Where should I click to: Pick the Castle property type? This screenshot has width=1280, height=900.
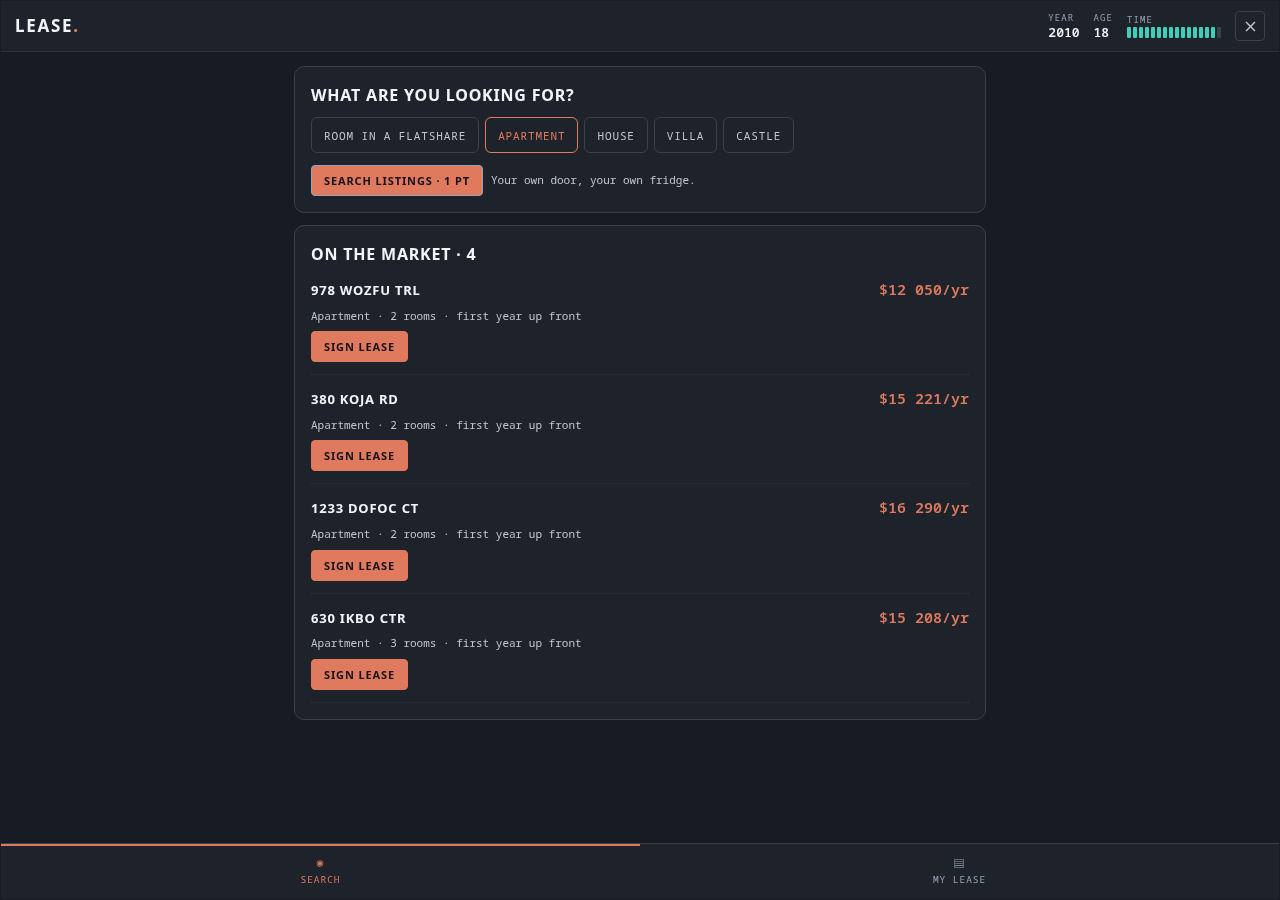point(758,135)
